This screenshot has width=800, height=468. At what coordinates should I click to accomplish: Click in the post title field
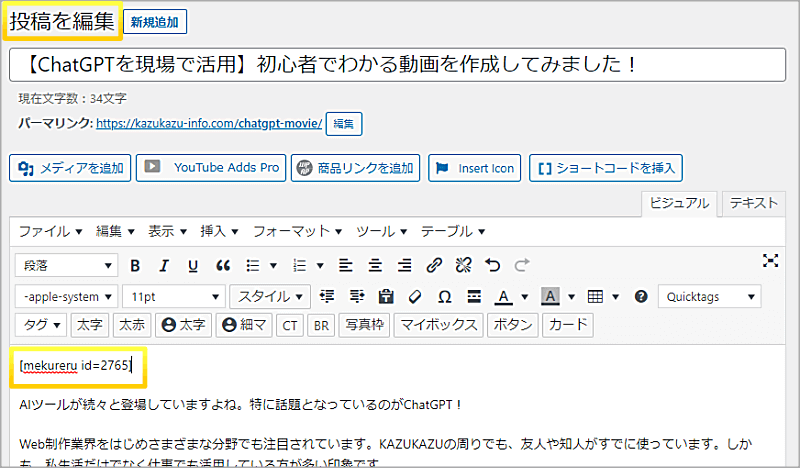click(x=397, y=65)
